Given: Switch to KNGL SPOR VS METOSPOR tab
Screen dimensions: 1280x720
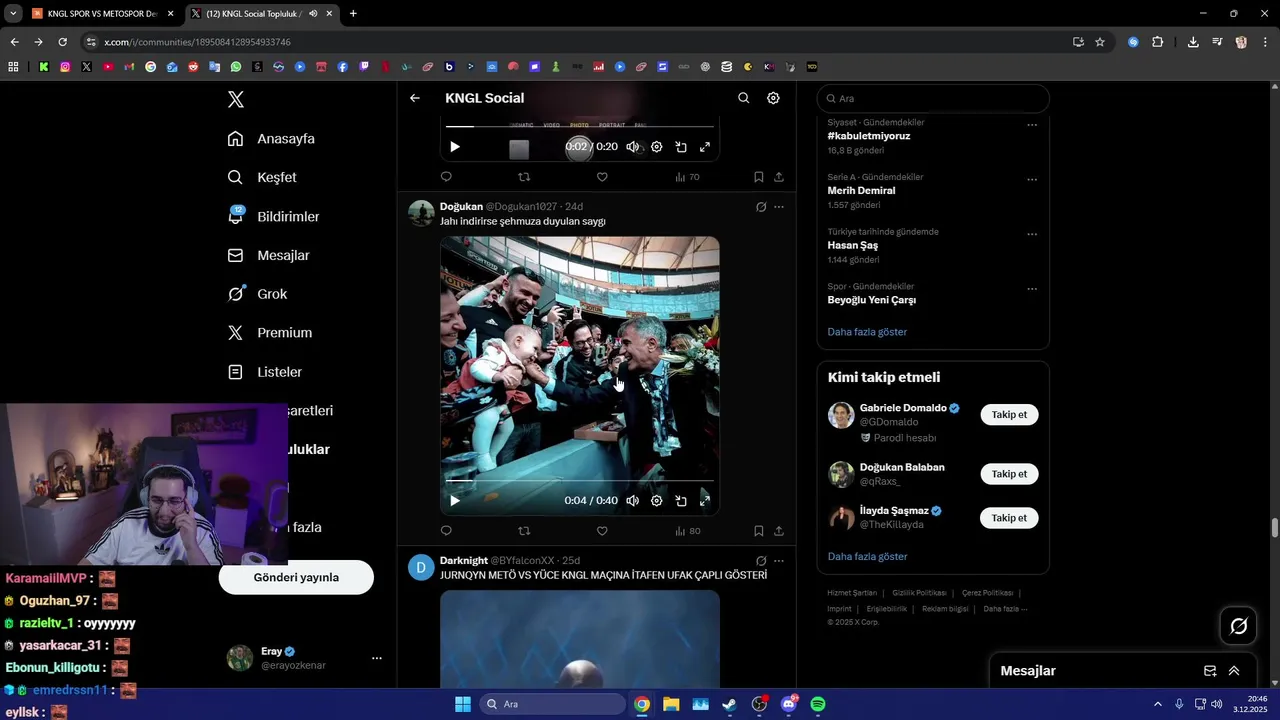Looking at the screenshot, I should tap(102, 14).
